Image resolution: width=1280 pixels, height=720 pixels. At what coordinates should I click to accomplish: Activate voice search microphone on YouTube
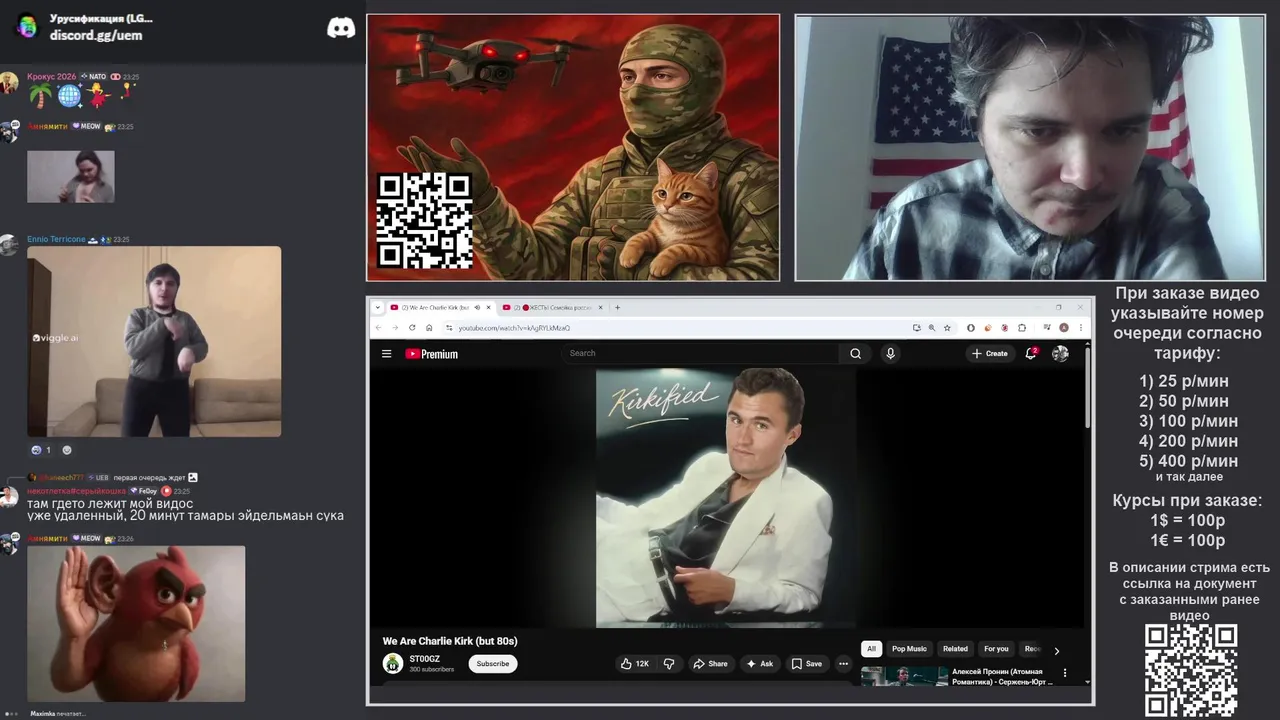coord(890,353)
